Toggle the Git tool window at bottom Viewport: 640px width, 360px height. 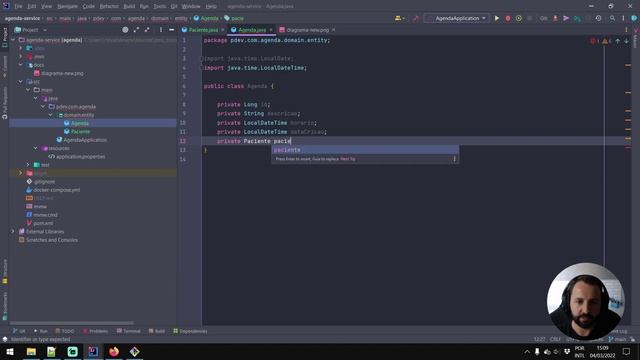click(19, 331)
